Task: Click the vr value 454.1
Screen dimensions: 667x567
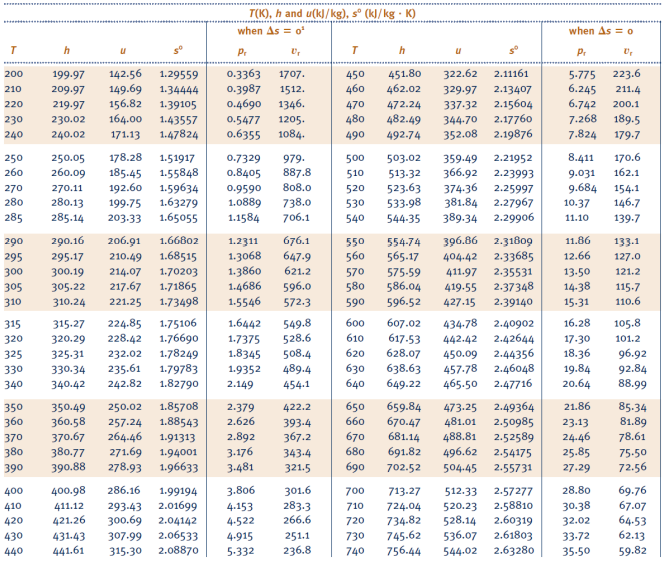Action: (x=297, y=384)
